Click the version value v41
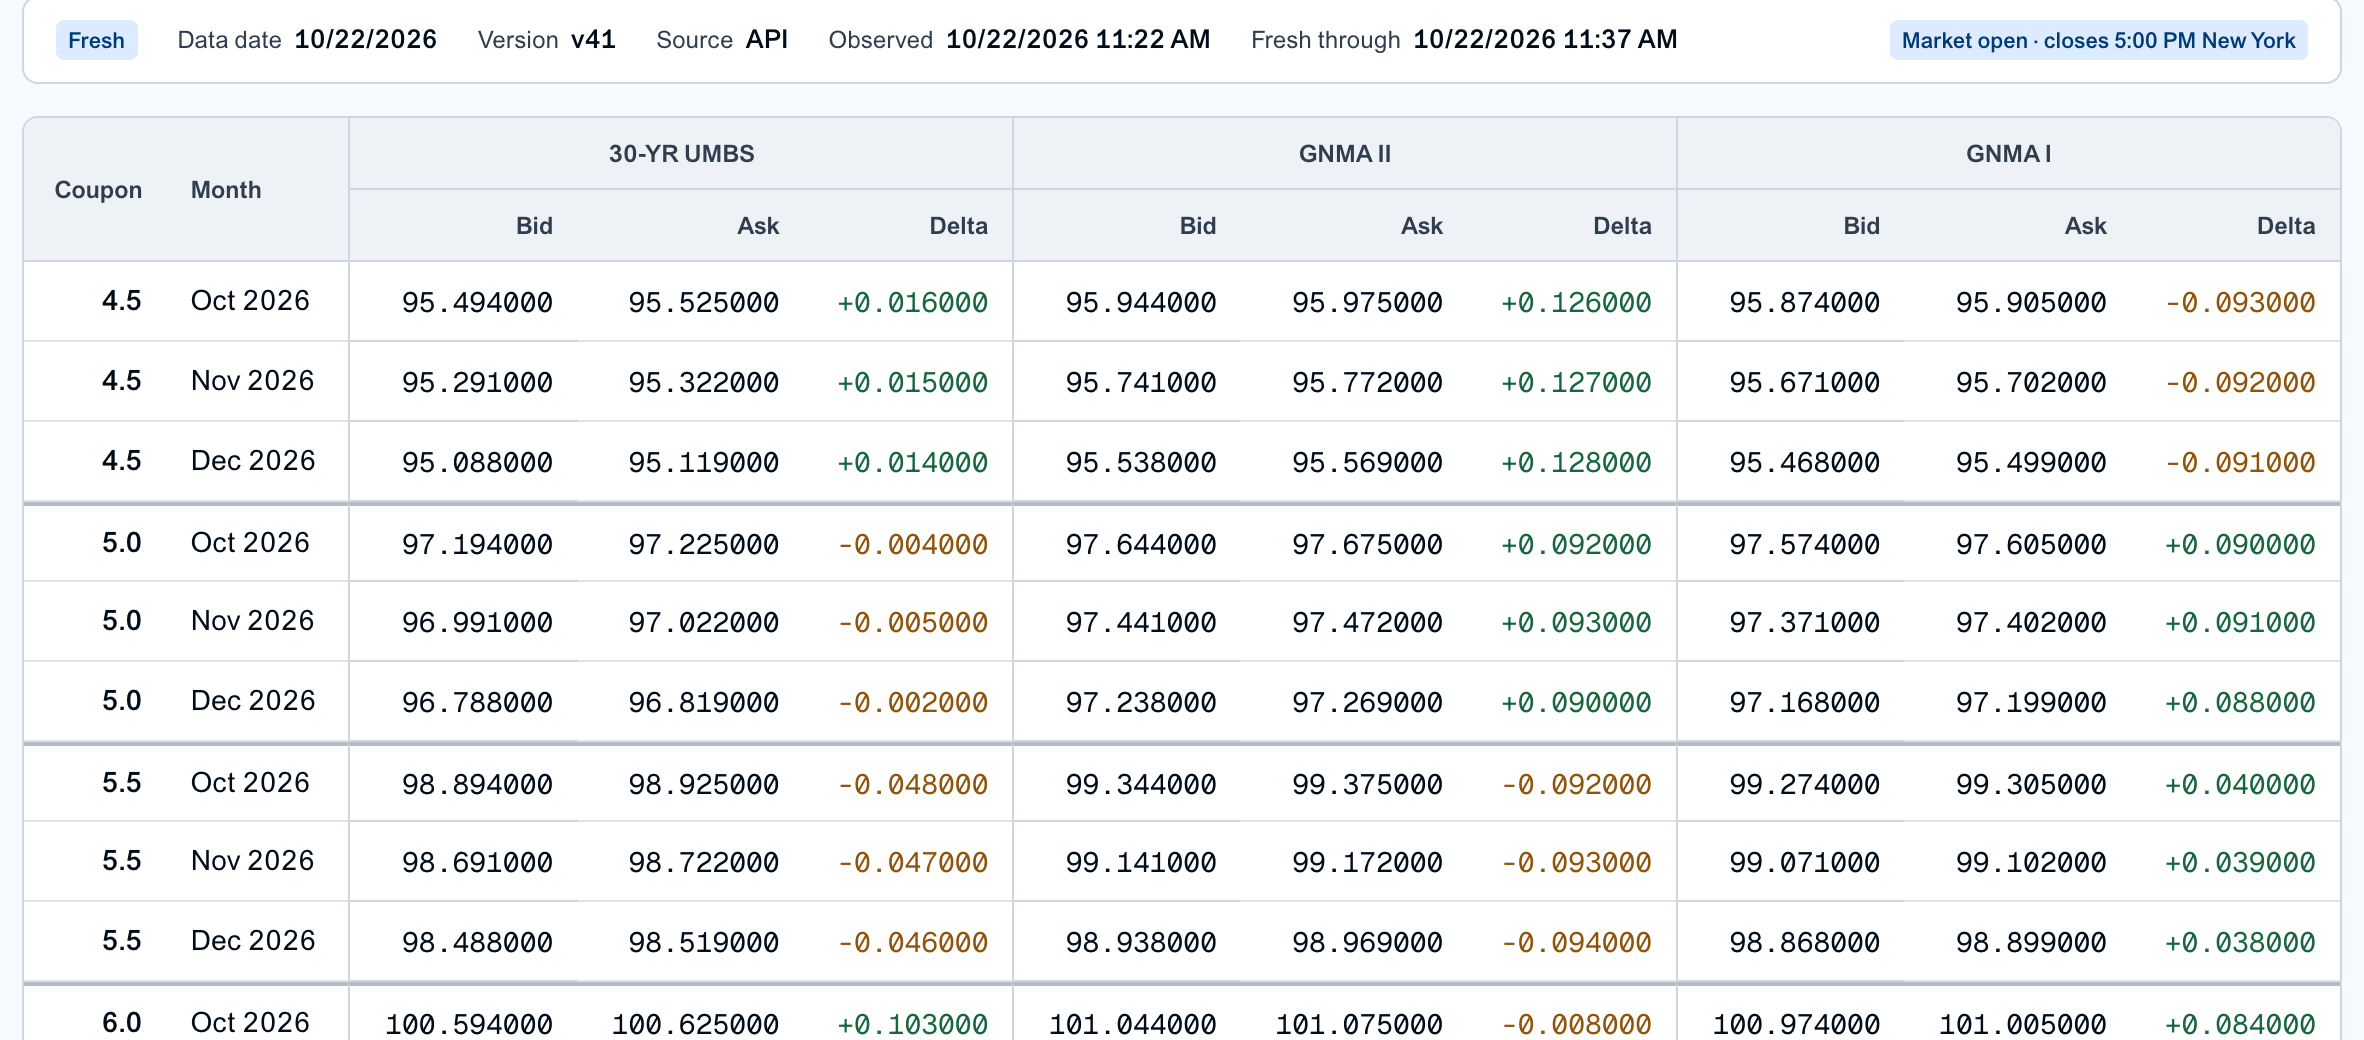 (593, 40)
